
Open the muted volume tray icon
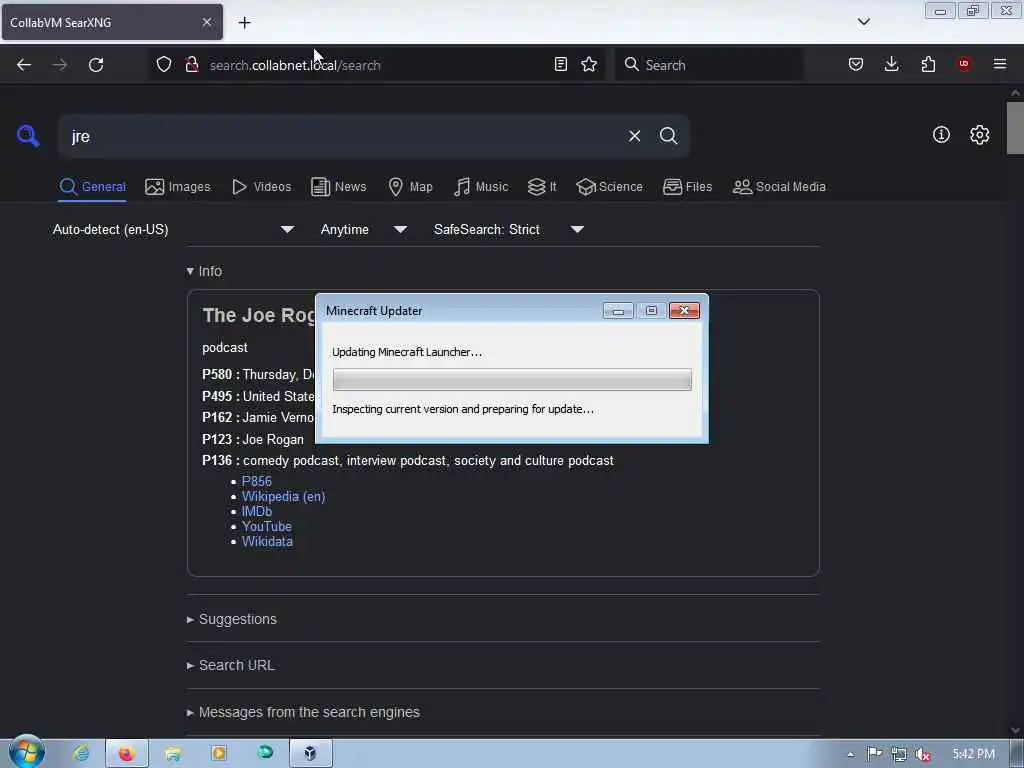pyautogui.click(x=923, y=754)
